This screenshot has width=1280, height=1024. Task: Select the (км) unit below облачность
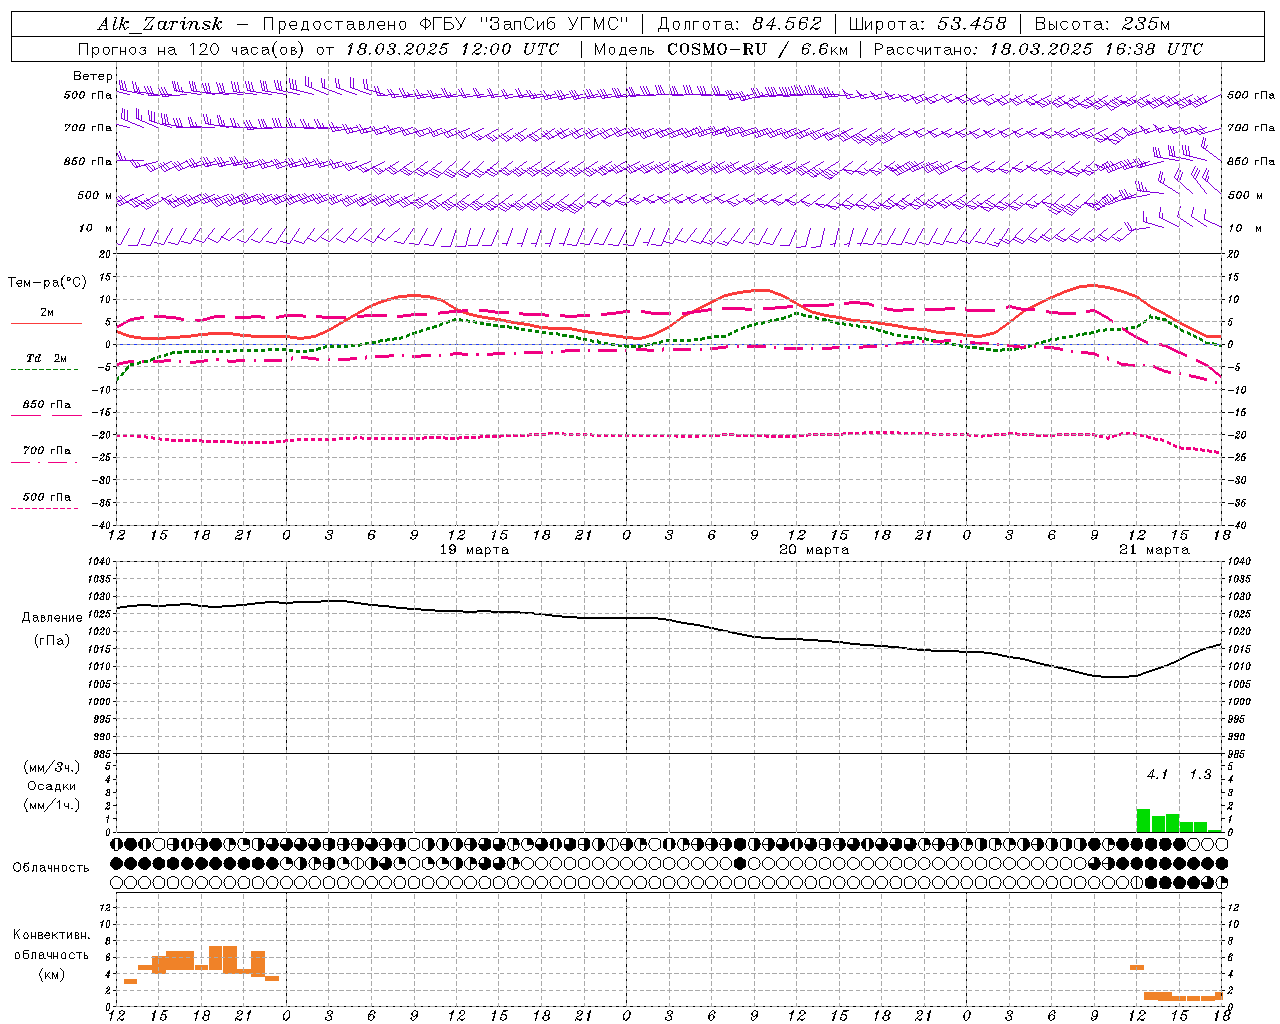(51, 974)
